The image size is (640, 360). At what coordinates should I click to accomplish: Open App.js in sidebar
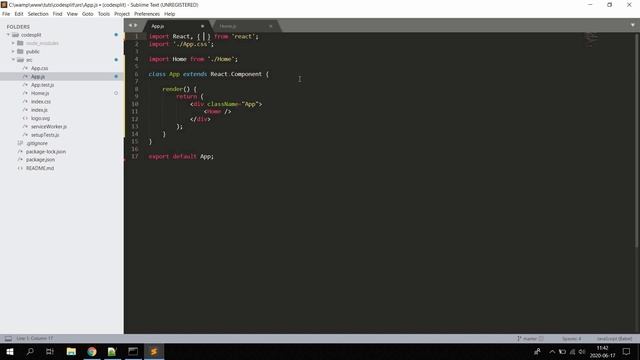pyautogui.click(x=38, y=77)
